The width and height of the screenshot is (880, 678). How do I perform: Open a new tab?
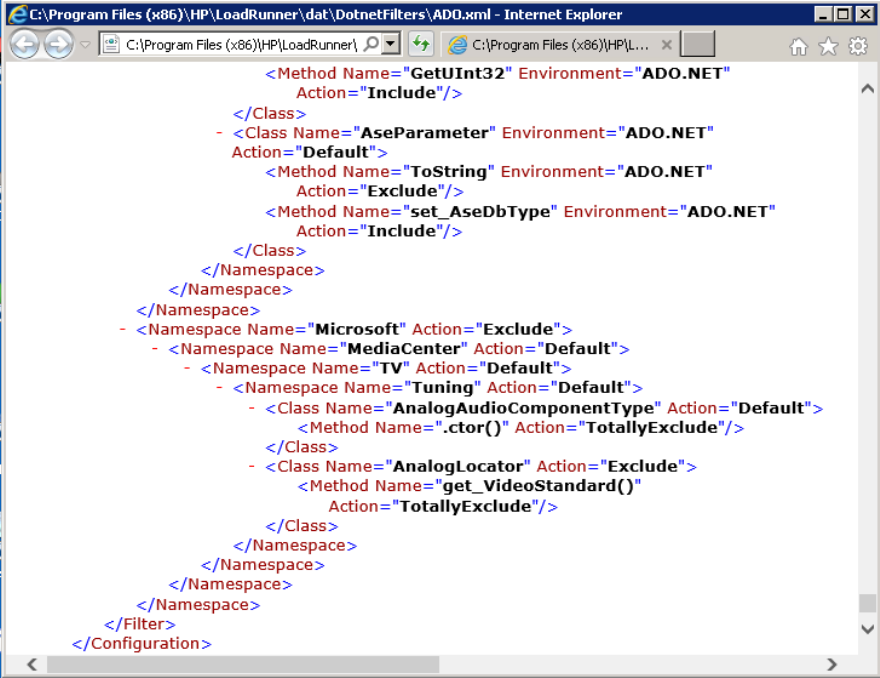tap(697, 44)
